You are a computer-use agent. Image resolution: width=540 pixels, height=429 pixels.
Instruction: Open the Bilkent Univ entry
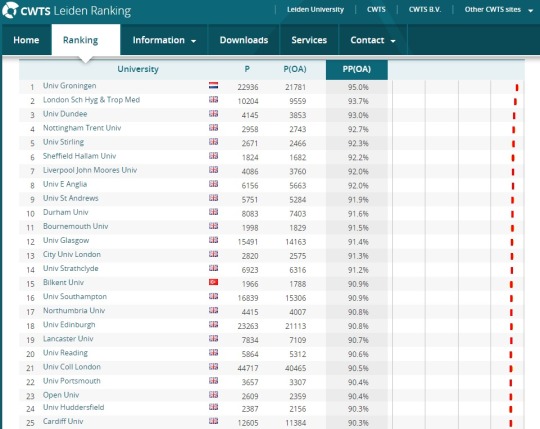63,283
